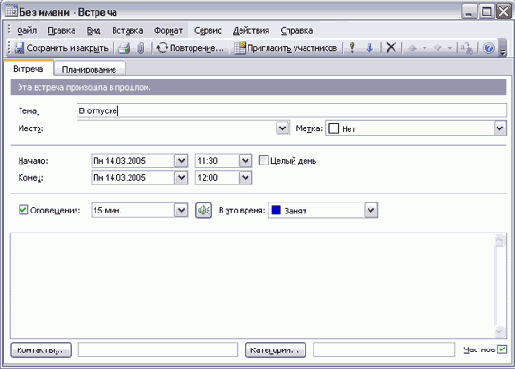Open the End date dropdown calendar

click(x=181, y=178)
